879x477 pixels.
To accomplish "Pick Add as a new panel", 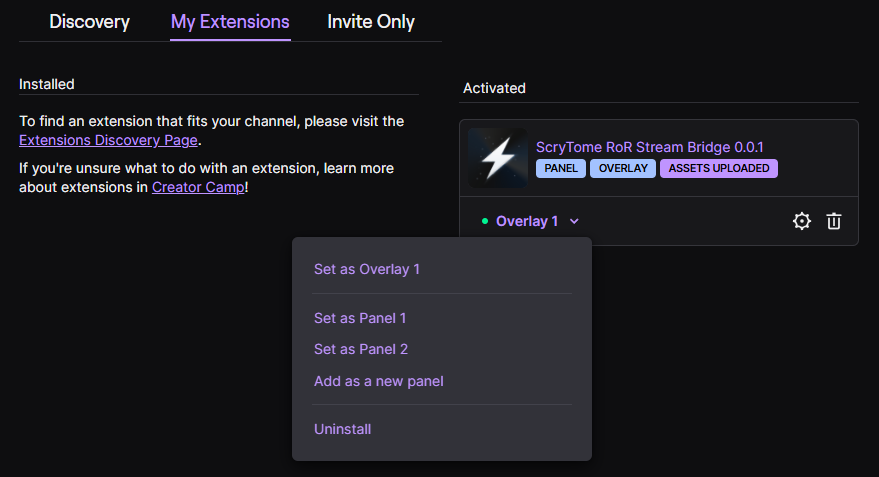I will [x=378, y=381].
